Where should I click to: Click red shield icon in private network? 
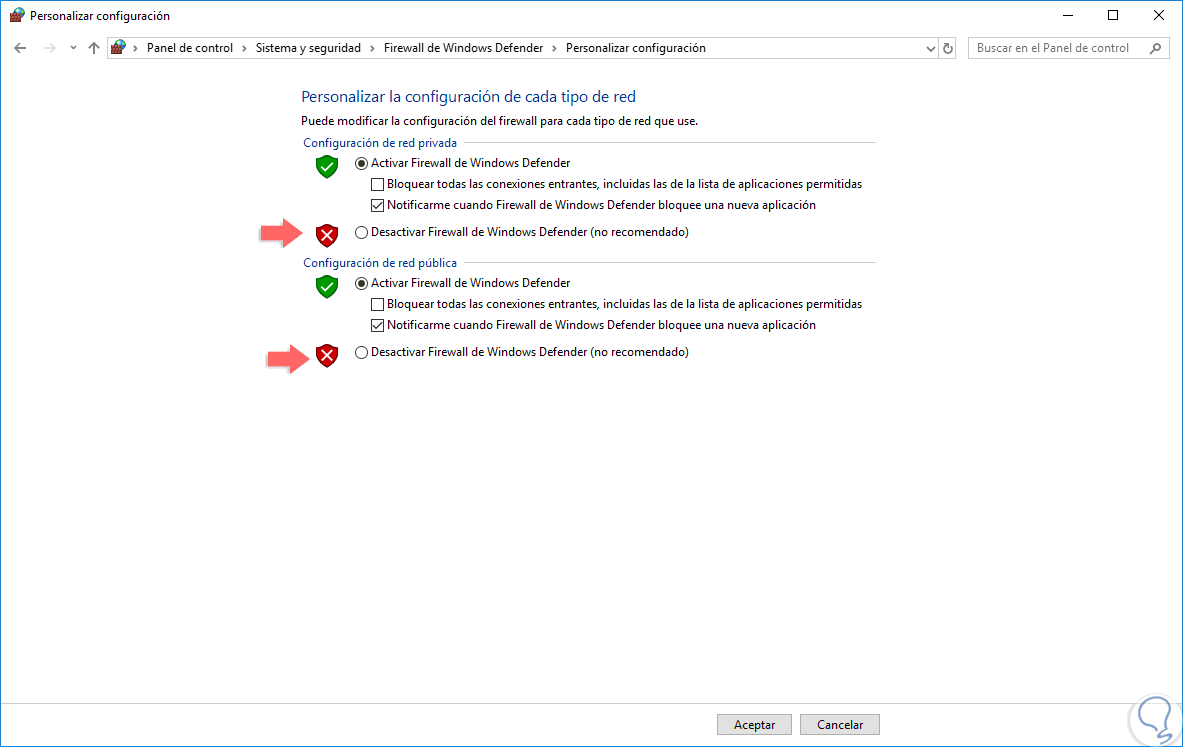click(327, 235)
